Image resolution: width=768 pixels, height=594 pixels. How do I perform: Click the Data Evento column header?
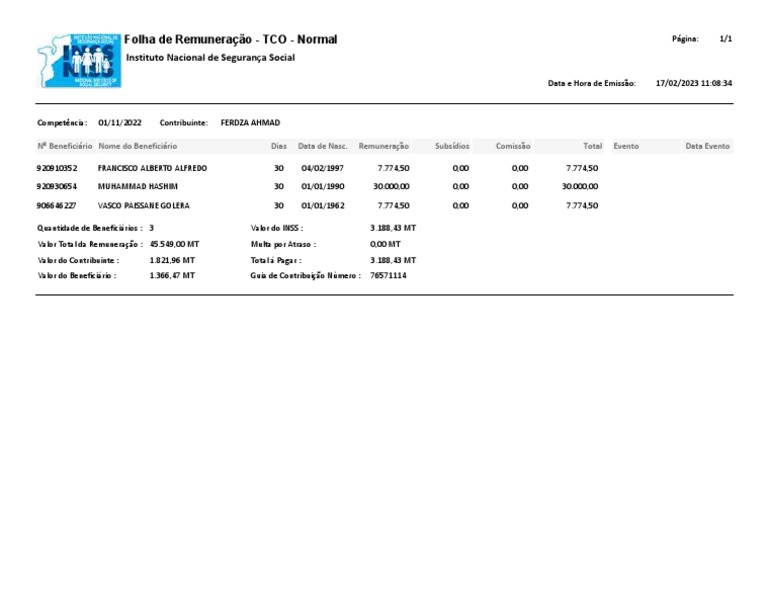pyautogui.click(x=707, y=146)
